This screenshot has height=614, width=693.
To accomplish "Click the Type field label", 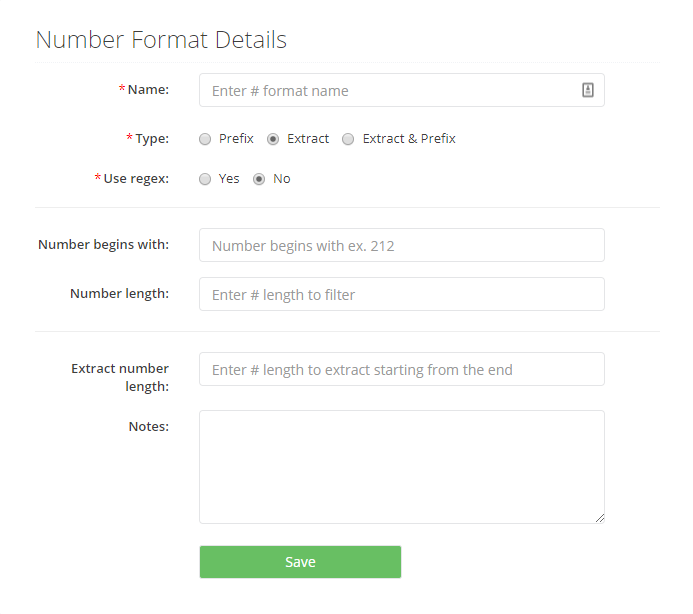I will (x=152, y=139).
